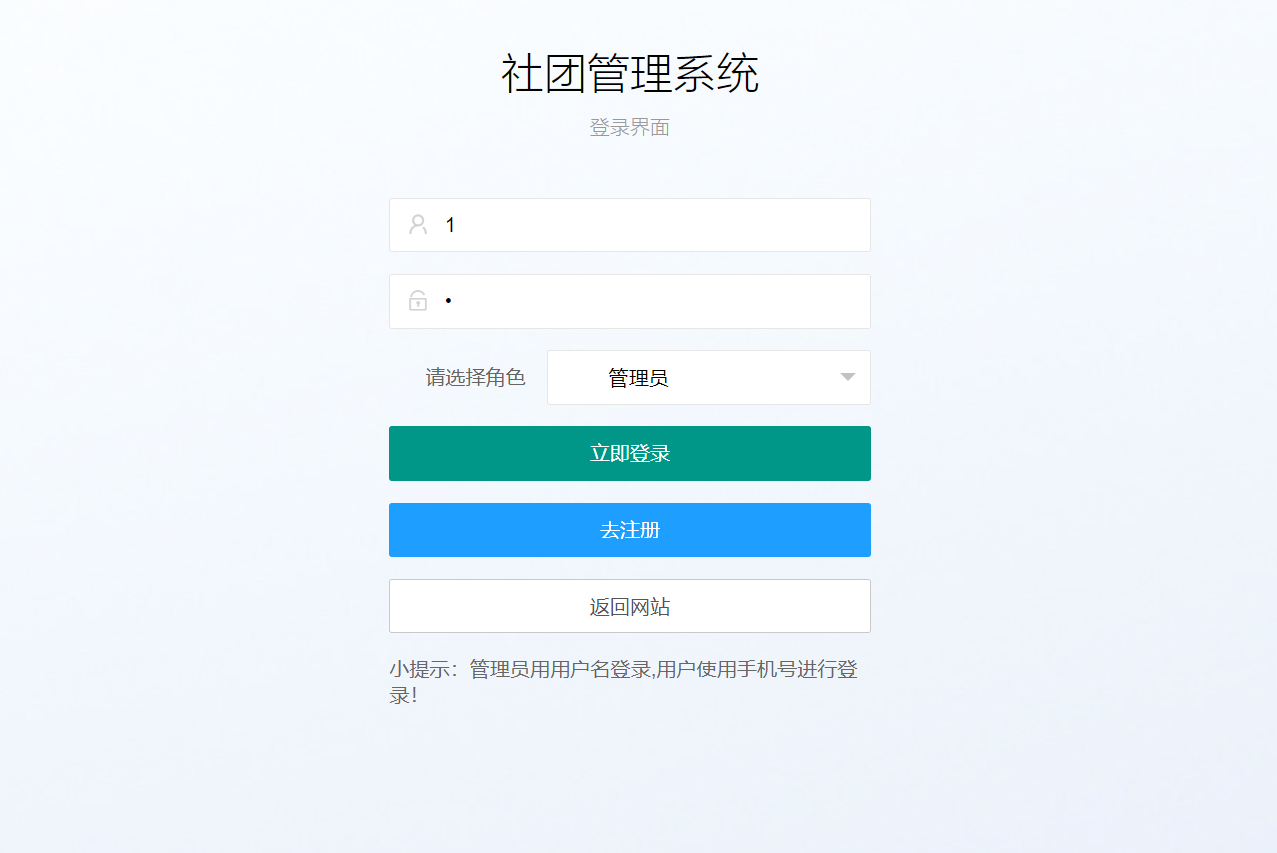Focus the username input containing "1"
This screenshot has height=853, width=1277.
630,225
